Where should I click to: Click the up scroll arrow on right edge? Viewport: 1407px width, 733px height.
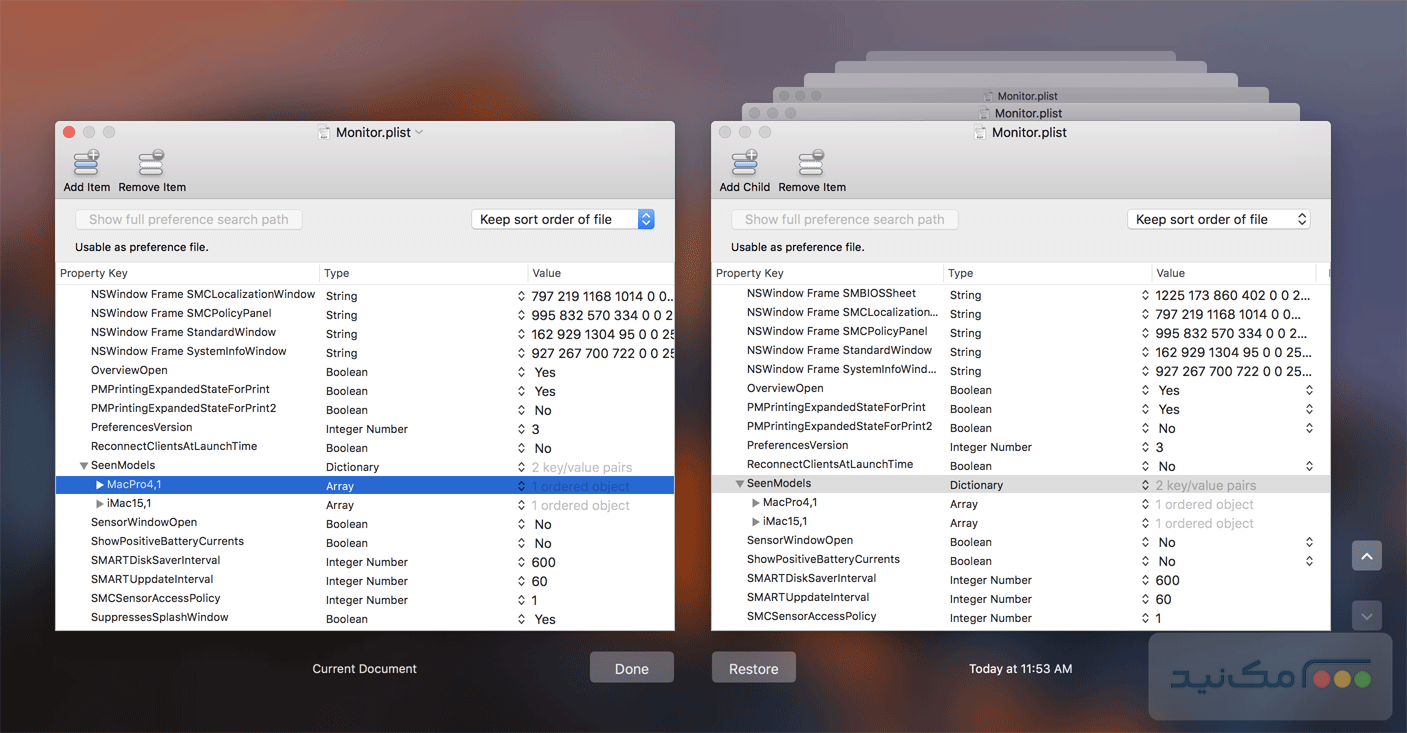pyautogui.click(x=1367, y=555)
